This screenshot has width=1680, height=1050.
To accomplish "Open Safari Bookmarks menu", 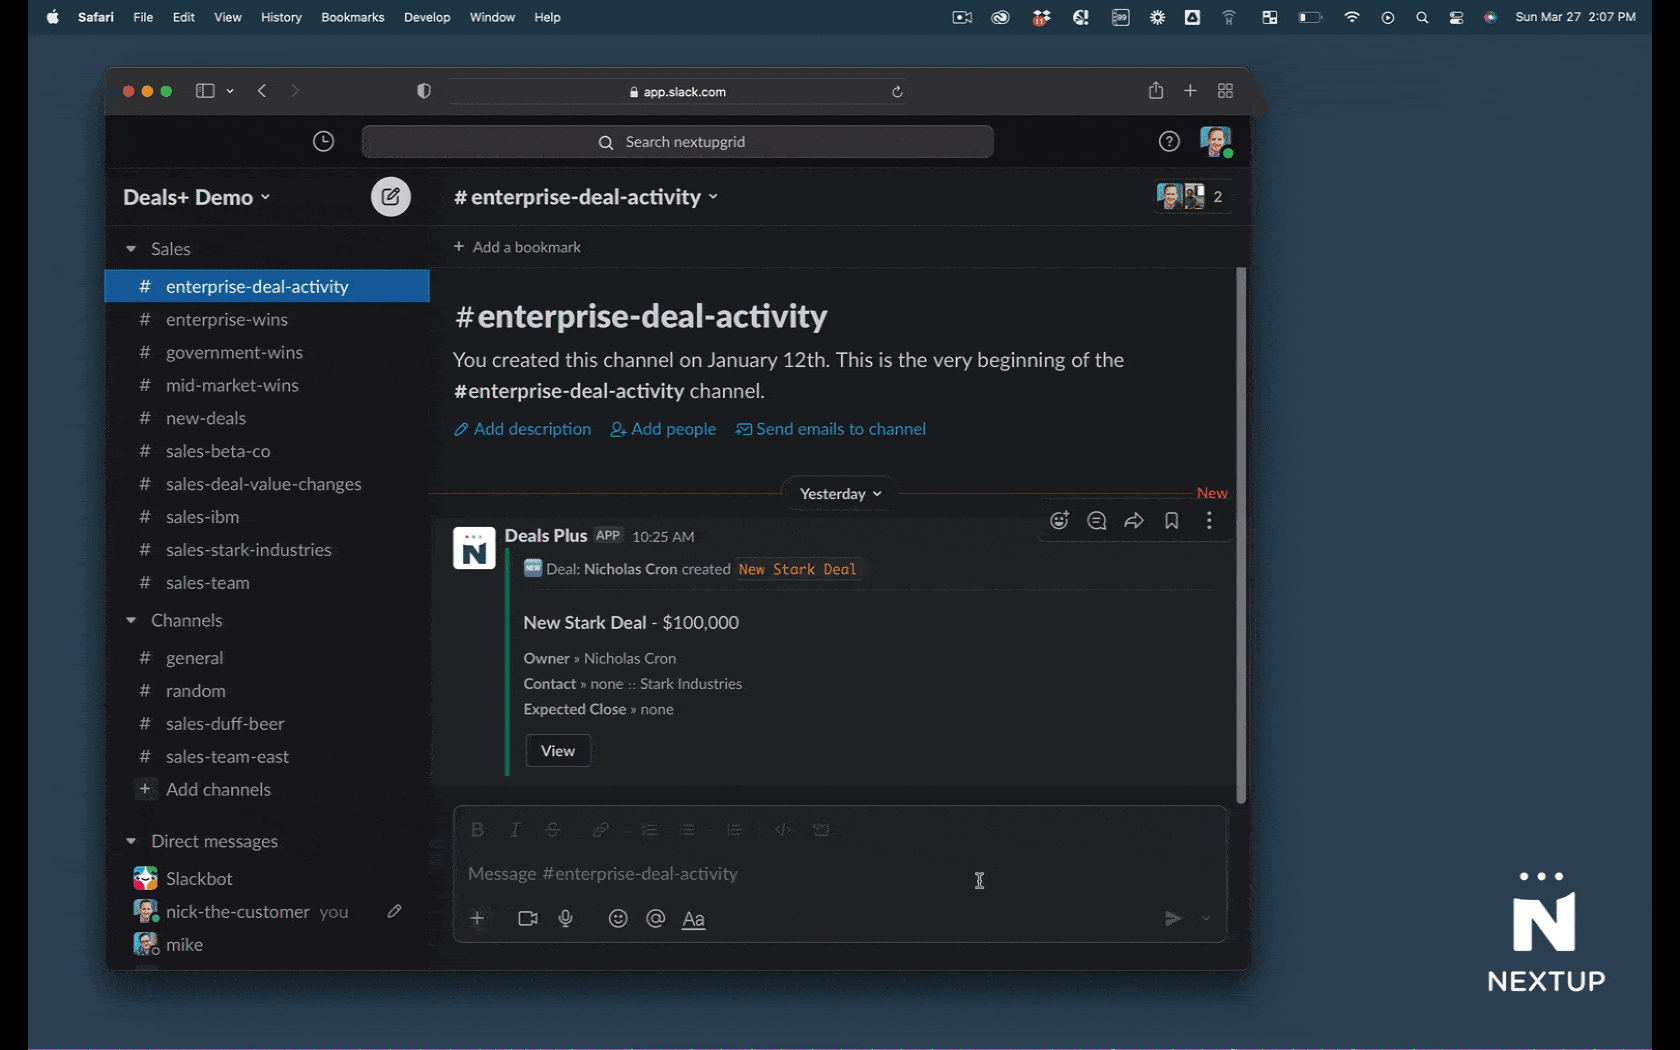I will click(x=353, y=17).
